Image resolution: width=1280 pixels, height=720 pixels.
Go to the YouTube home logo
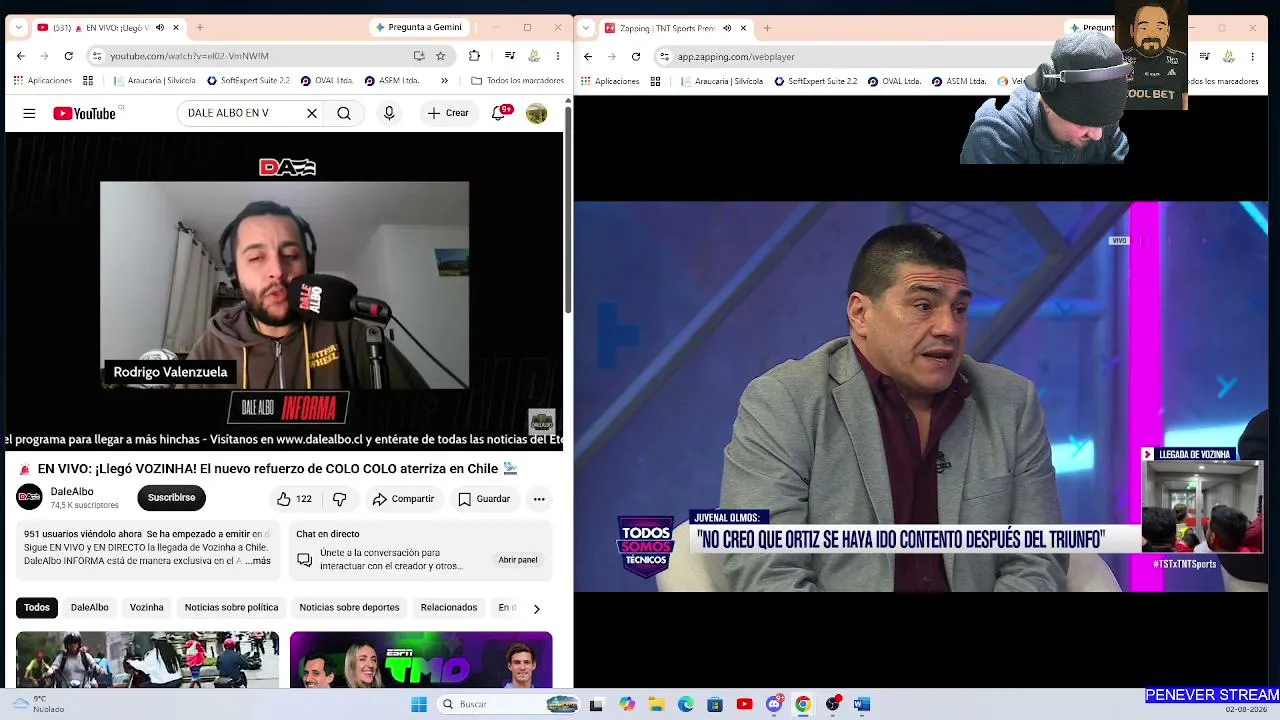click(x=85, y=114)
